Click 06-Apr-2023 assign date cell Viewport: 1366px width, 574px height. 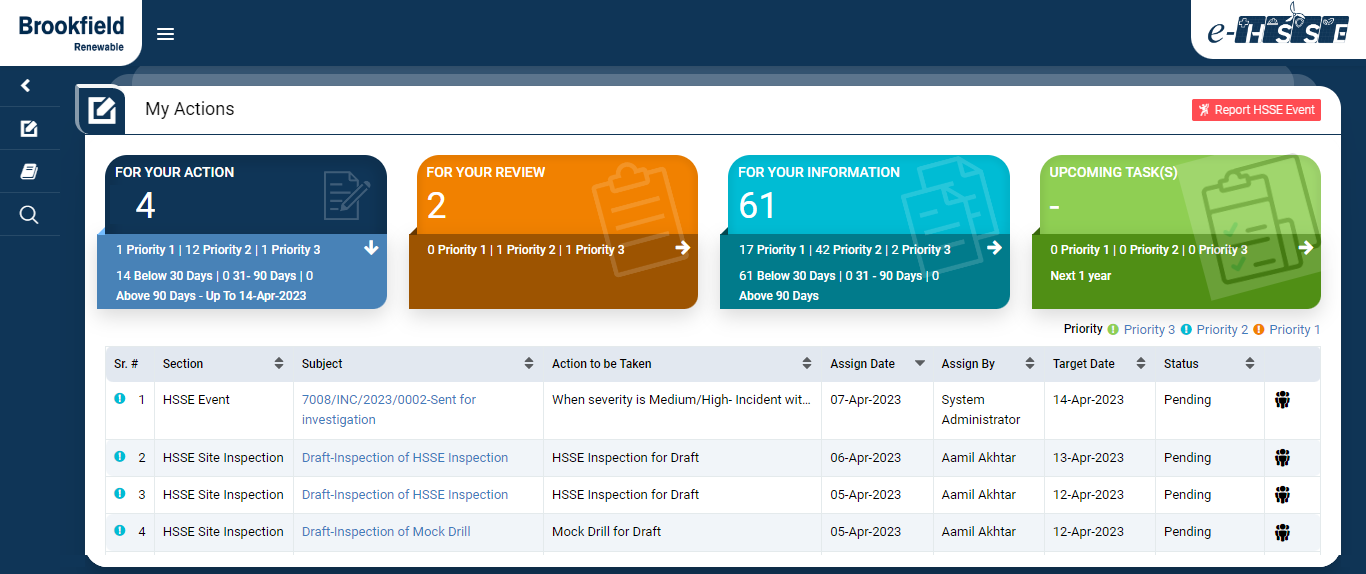866,458
